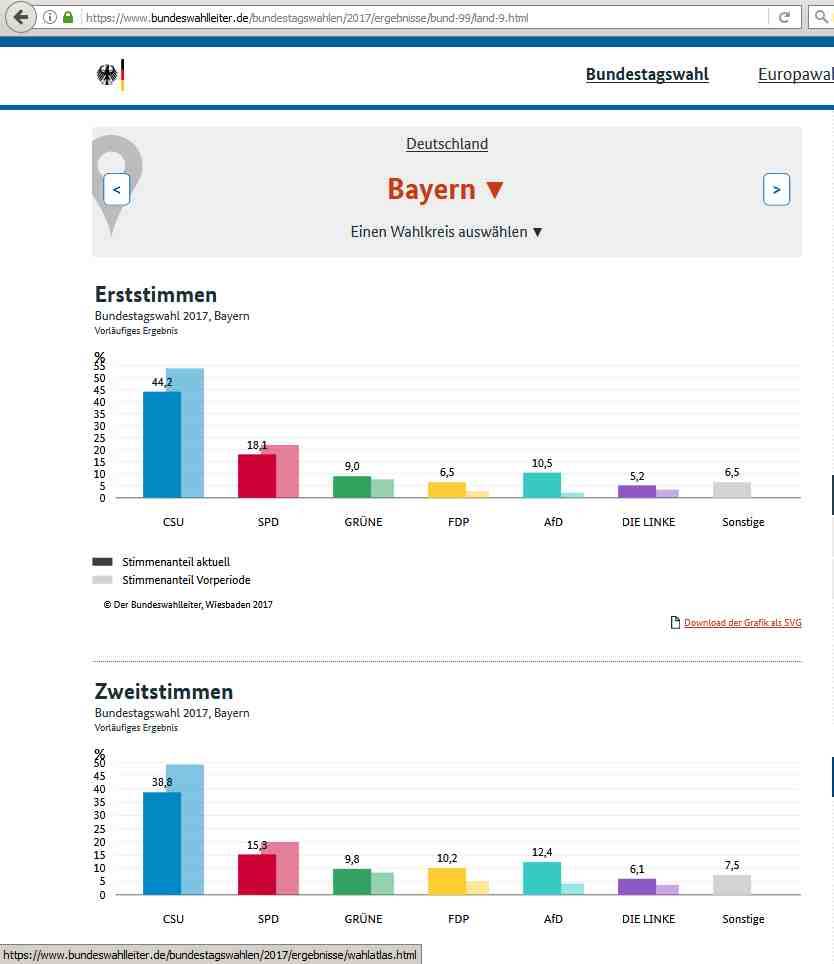Image resolution: width=834 pixels, height=964 pixels.
Task: Go to next state with right arrow button
Action: 776,189
